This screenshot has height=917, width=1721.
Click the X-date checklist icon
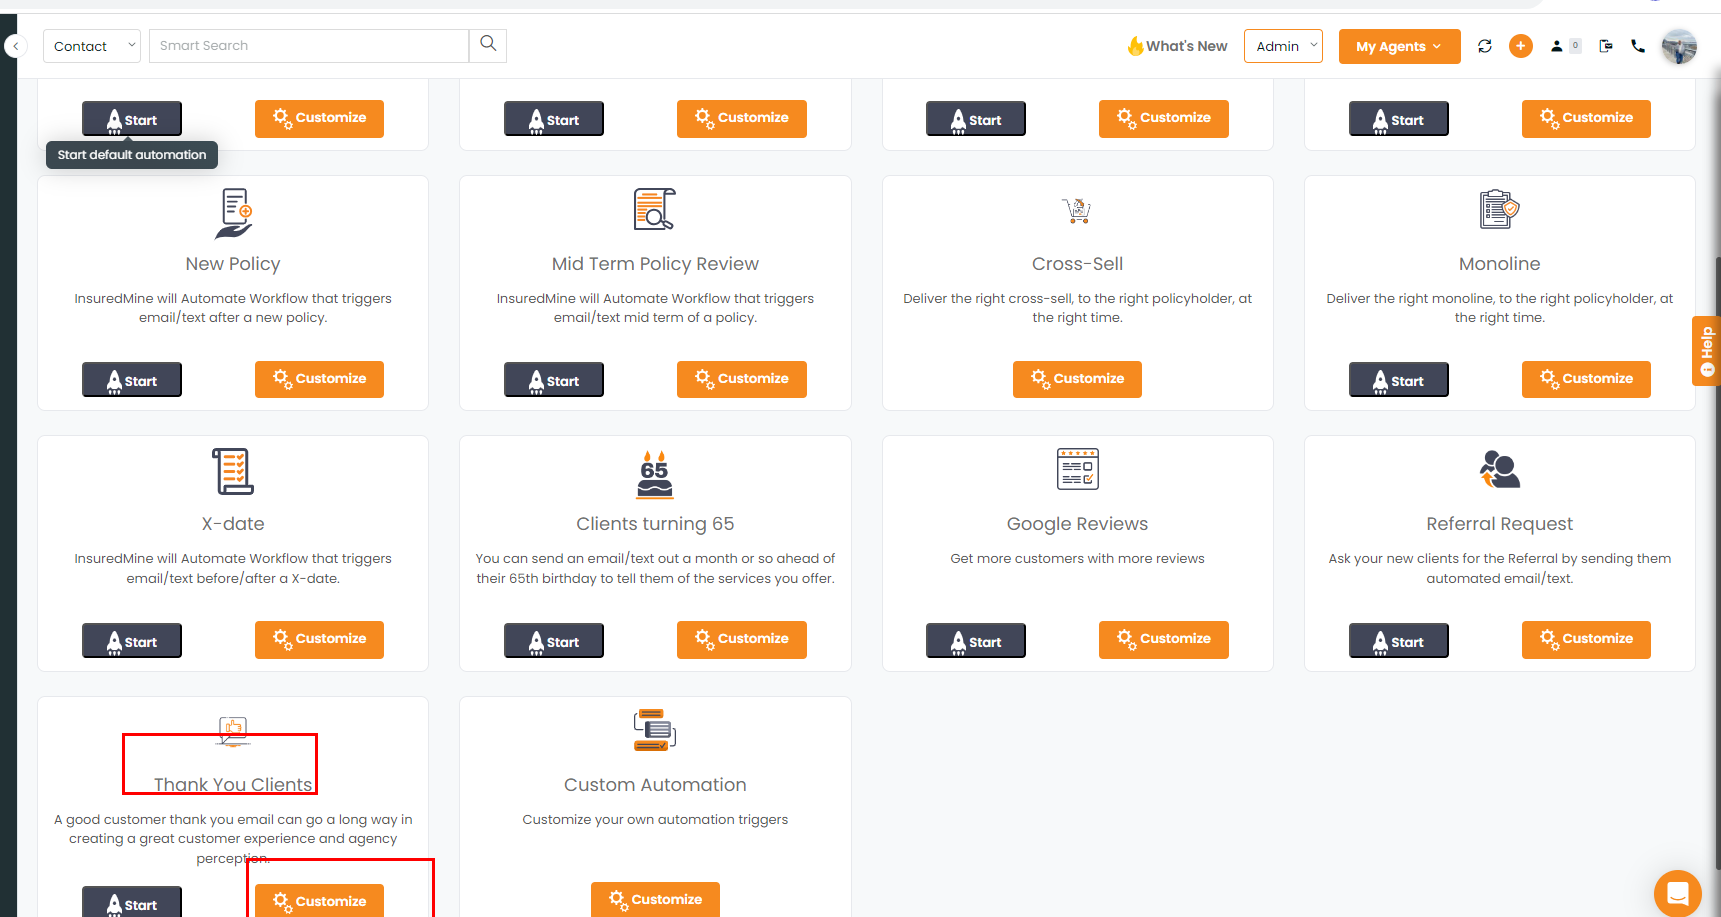[233, 471]
